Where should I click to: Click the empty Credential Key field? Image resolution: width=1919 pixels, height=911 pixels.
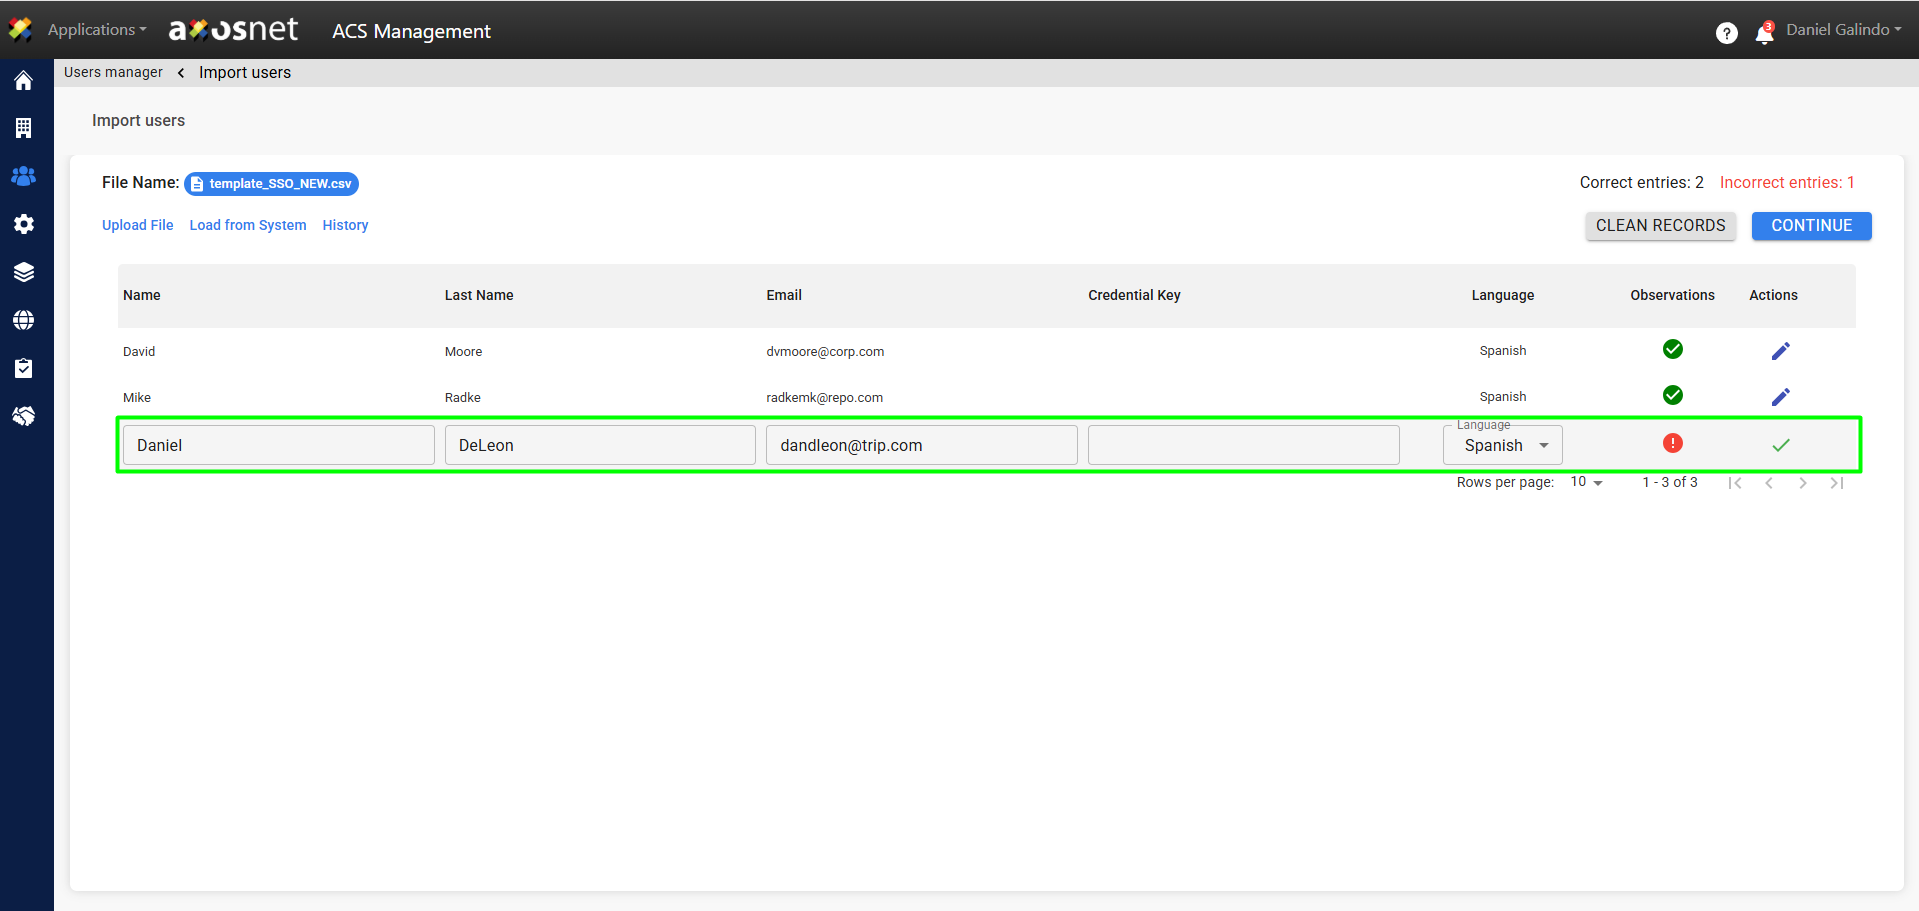(x=1243, y=445)
